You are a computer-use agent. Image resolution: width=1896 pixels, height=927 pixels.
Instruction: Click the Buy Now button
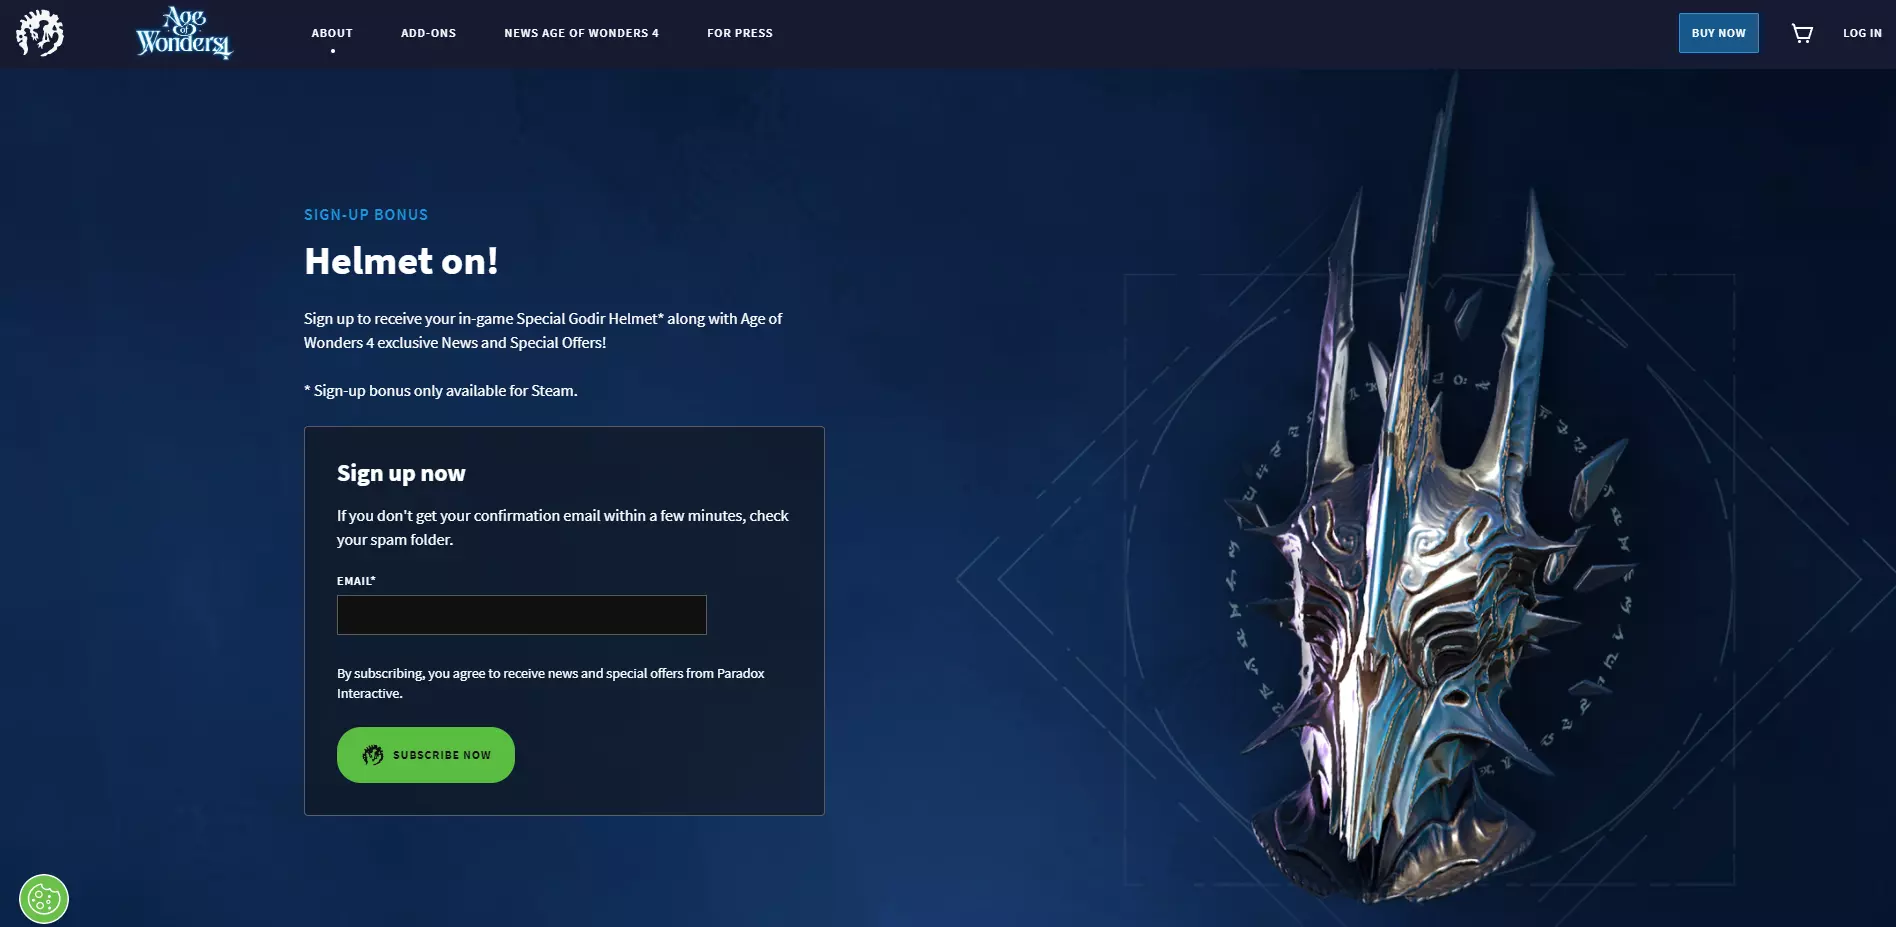pyautogui.click(x=1718, y=33)
